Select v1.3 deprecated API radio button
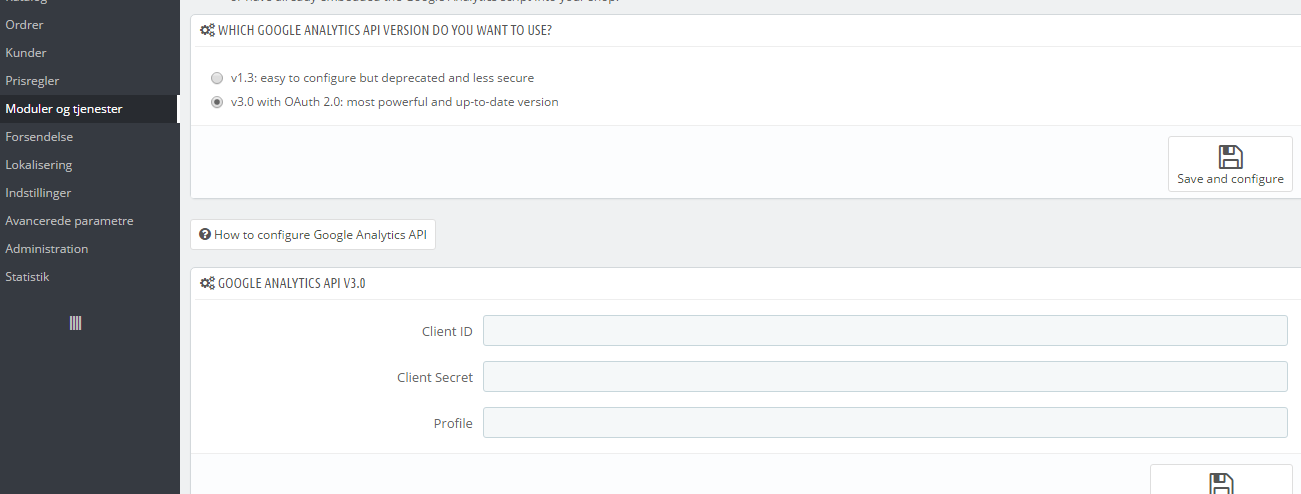1301x494 pixels. pos(217,78)
